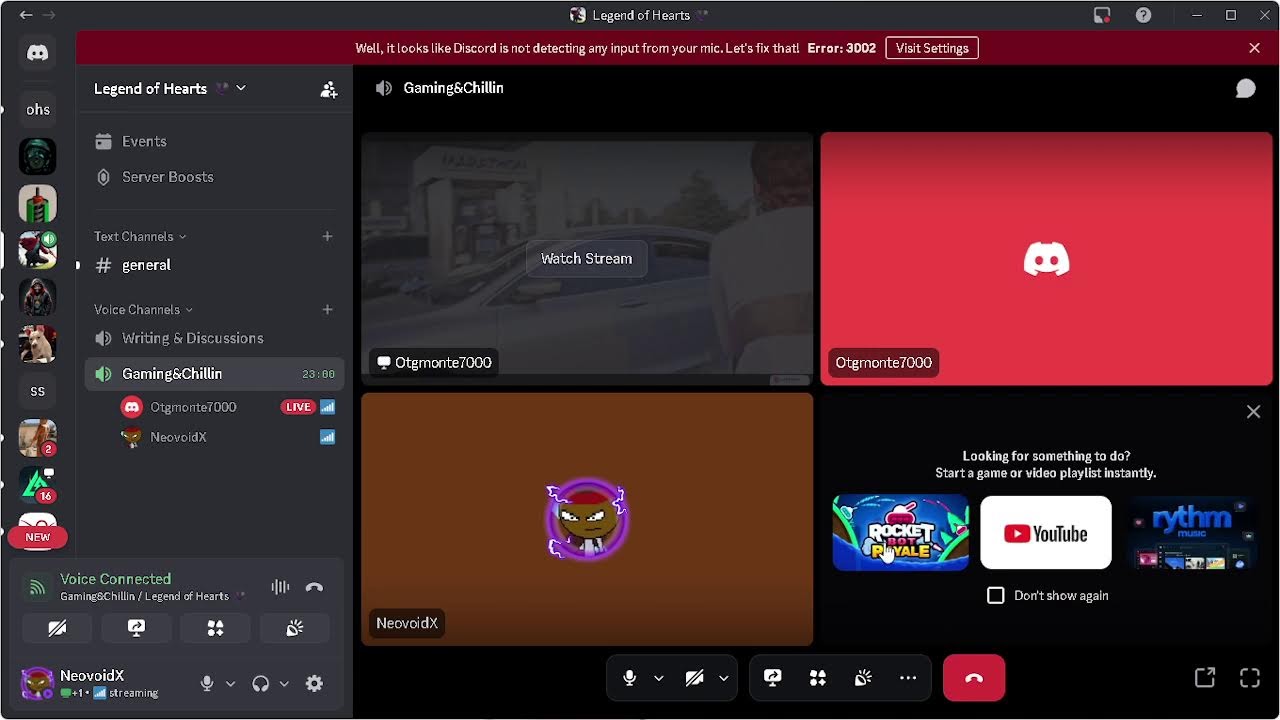Join Writing & Discussions voice channel
Viewport: 1280px width, 720px height.
[214, 338]
